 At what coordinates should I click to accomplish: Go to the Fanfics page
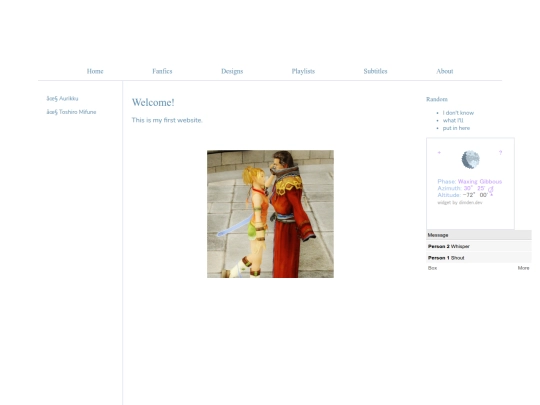coord(162,71)
